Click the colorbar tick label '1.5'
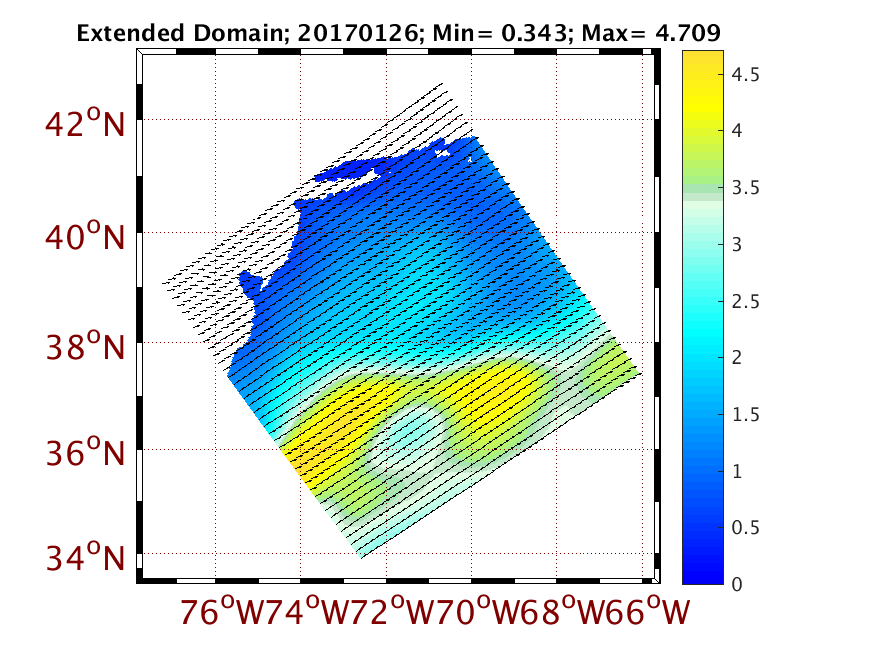Viewport: 874px width, 655px height. (745, 414)
